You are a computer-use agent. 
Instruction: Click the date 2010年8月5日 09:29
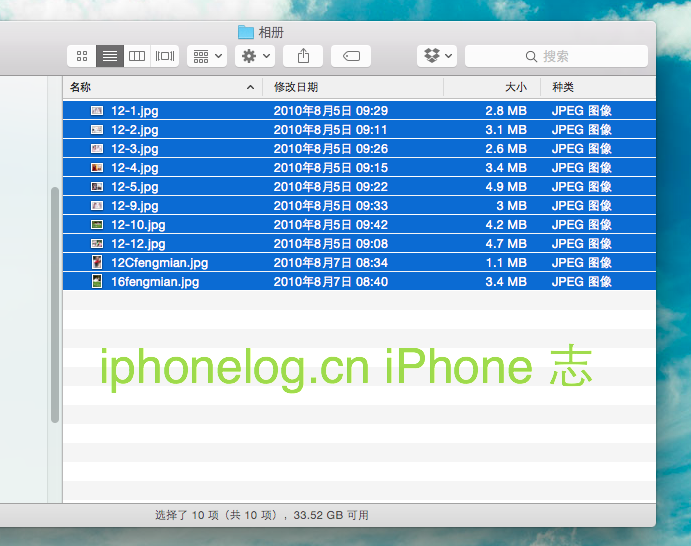point(331,111)
